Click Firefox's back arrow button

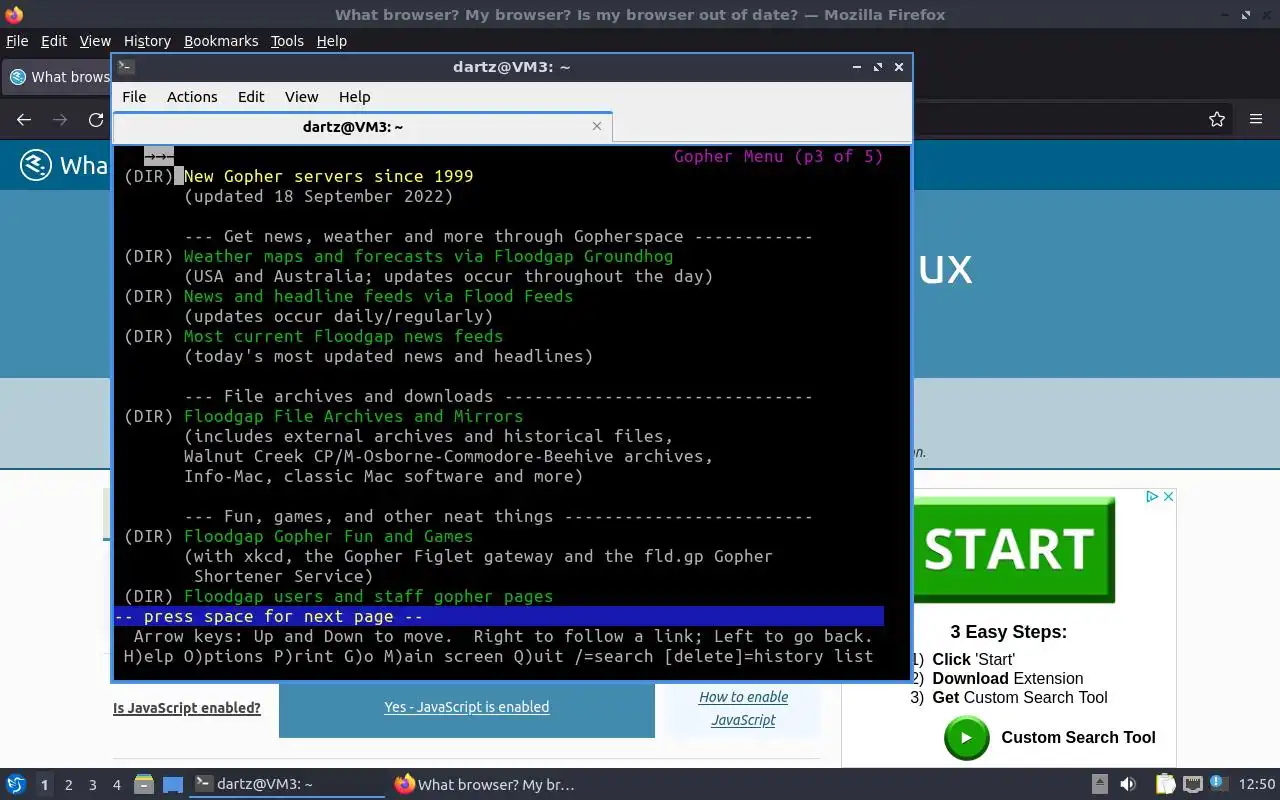24,119
